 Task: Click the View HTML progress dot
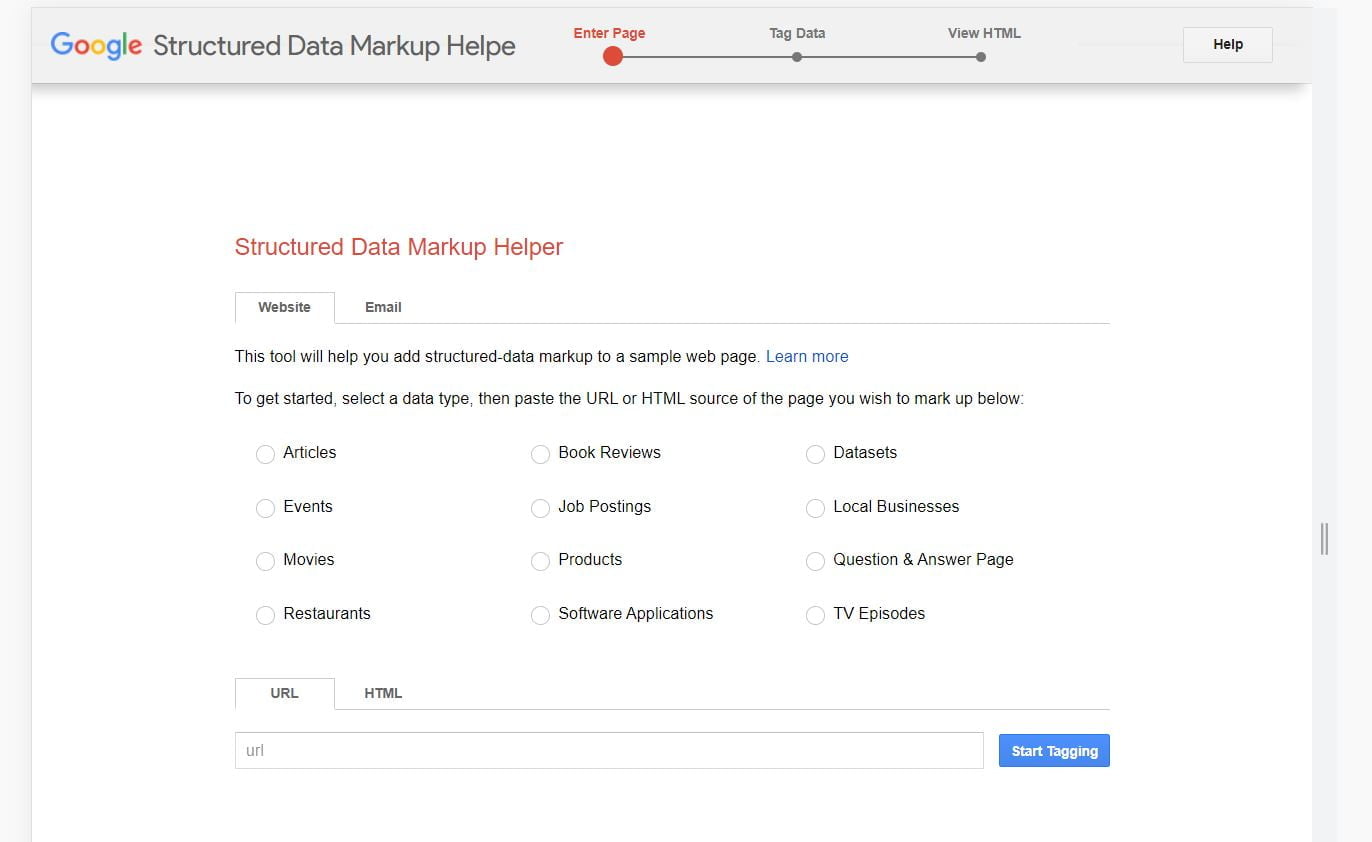(980, 57)
